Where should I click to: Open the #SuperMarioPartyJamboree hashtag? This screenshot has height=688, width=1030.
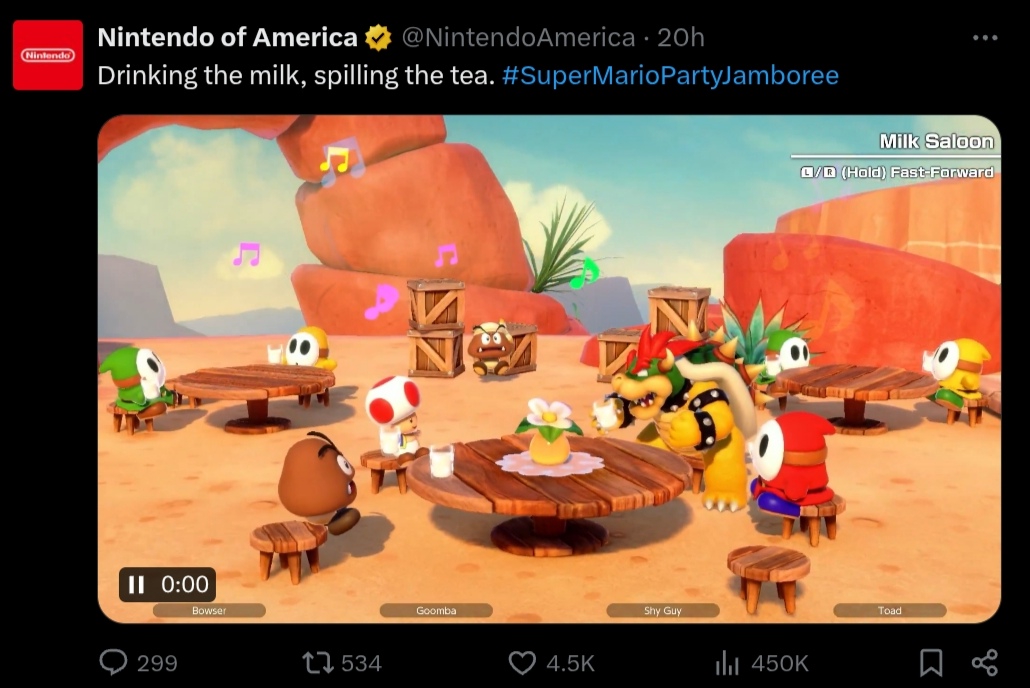(671, 76)
